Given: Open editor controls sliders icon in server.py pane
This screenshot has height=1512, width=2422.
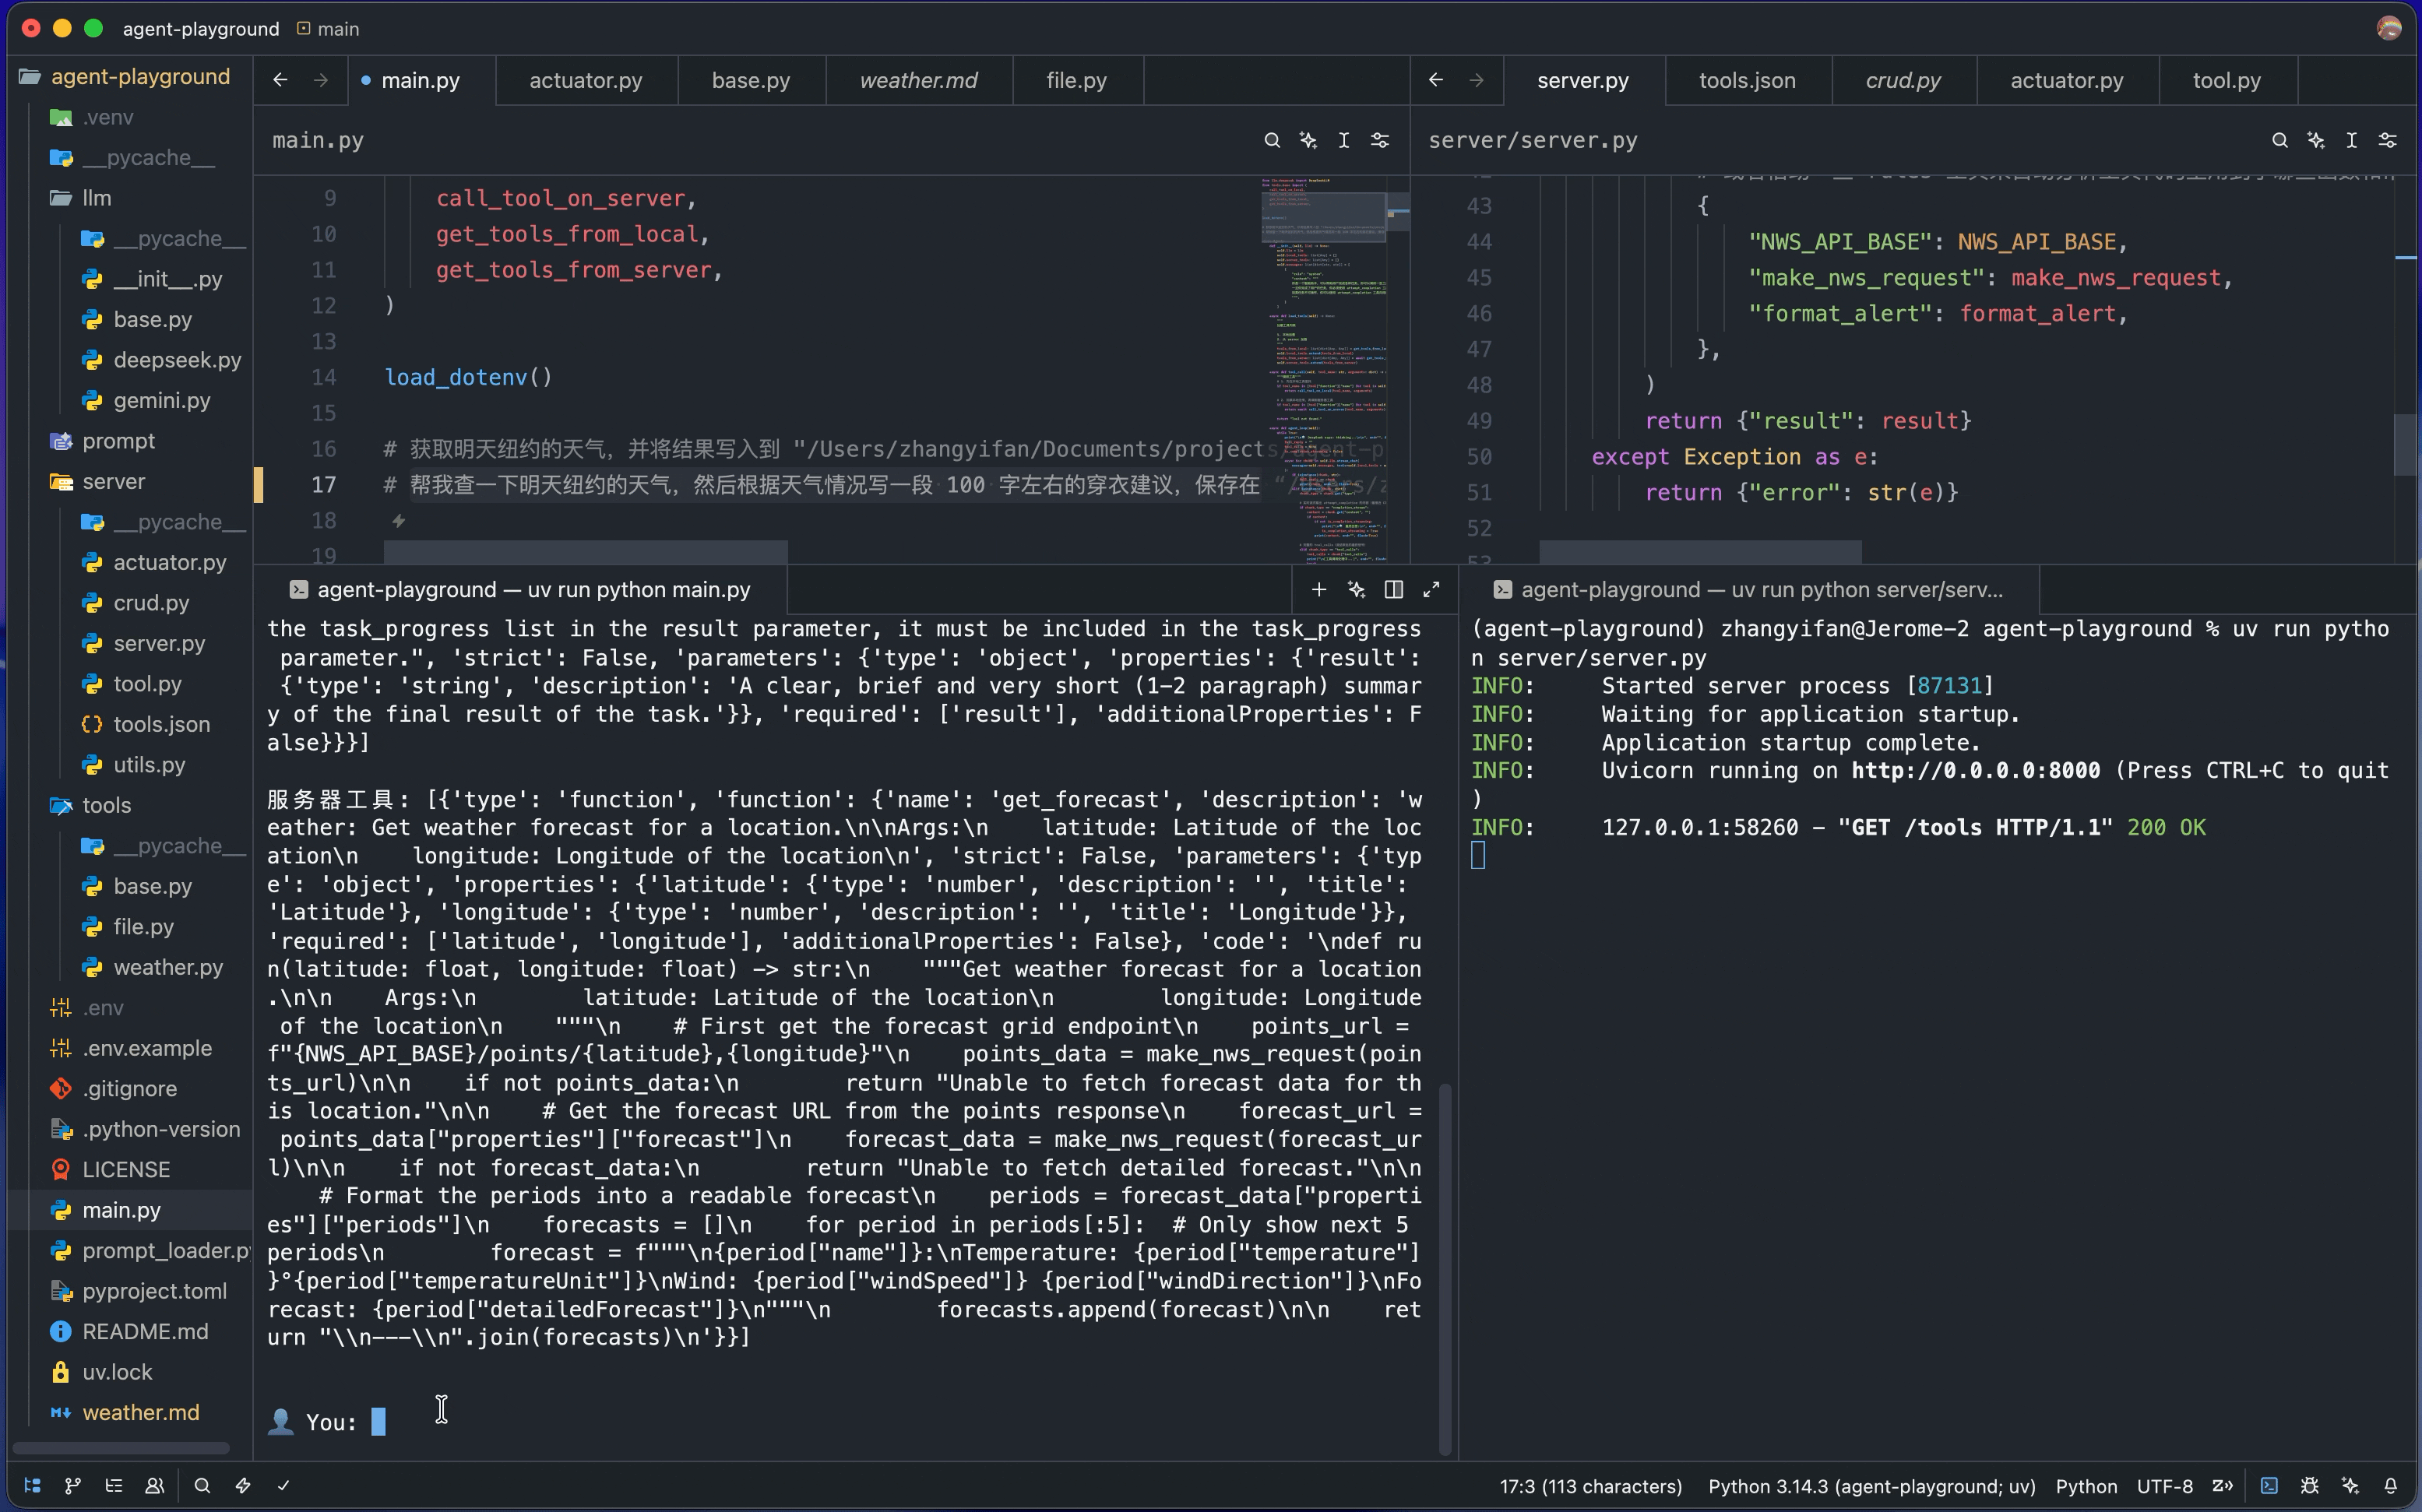Looking at the screenshot, I should pyautogui.click(x=2388, y=140).
